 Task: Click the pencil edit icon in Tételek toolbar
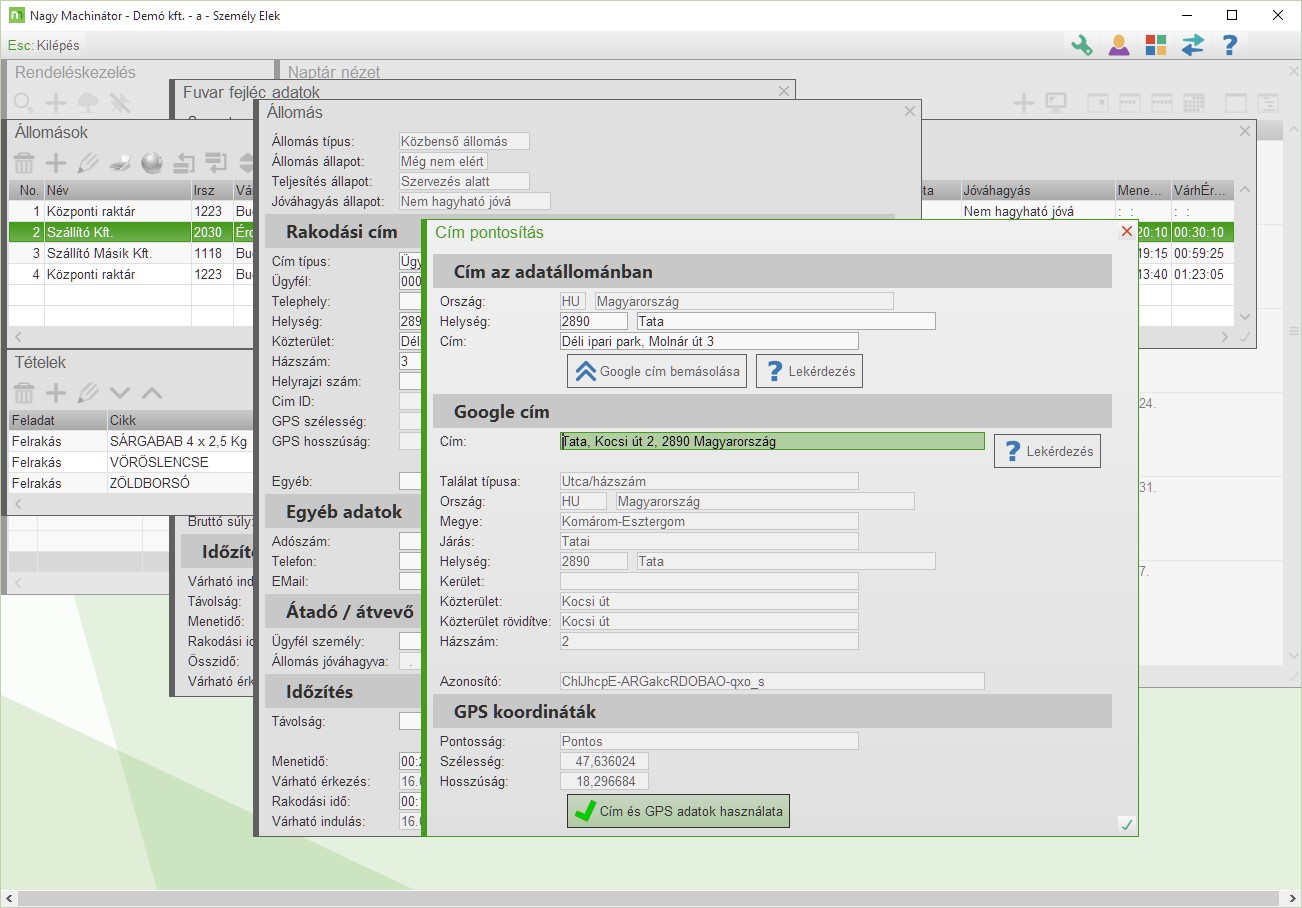[88, 393]
